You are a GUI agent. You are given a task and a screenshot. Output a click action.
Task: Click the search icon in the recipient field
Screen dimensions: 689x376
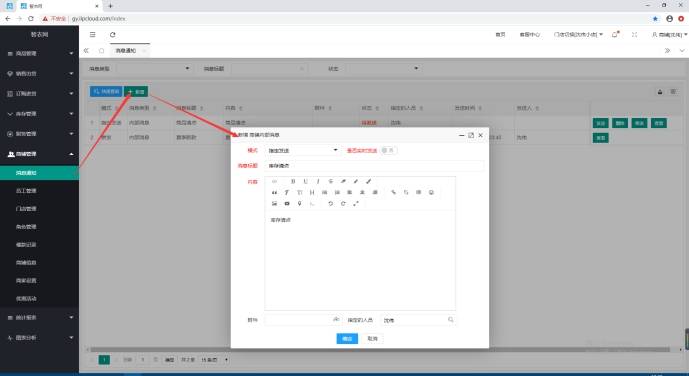click(450, 320)
